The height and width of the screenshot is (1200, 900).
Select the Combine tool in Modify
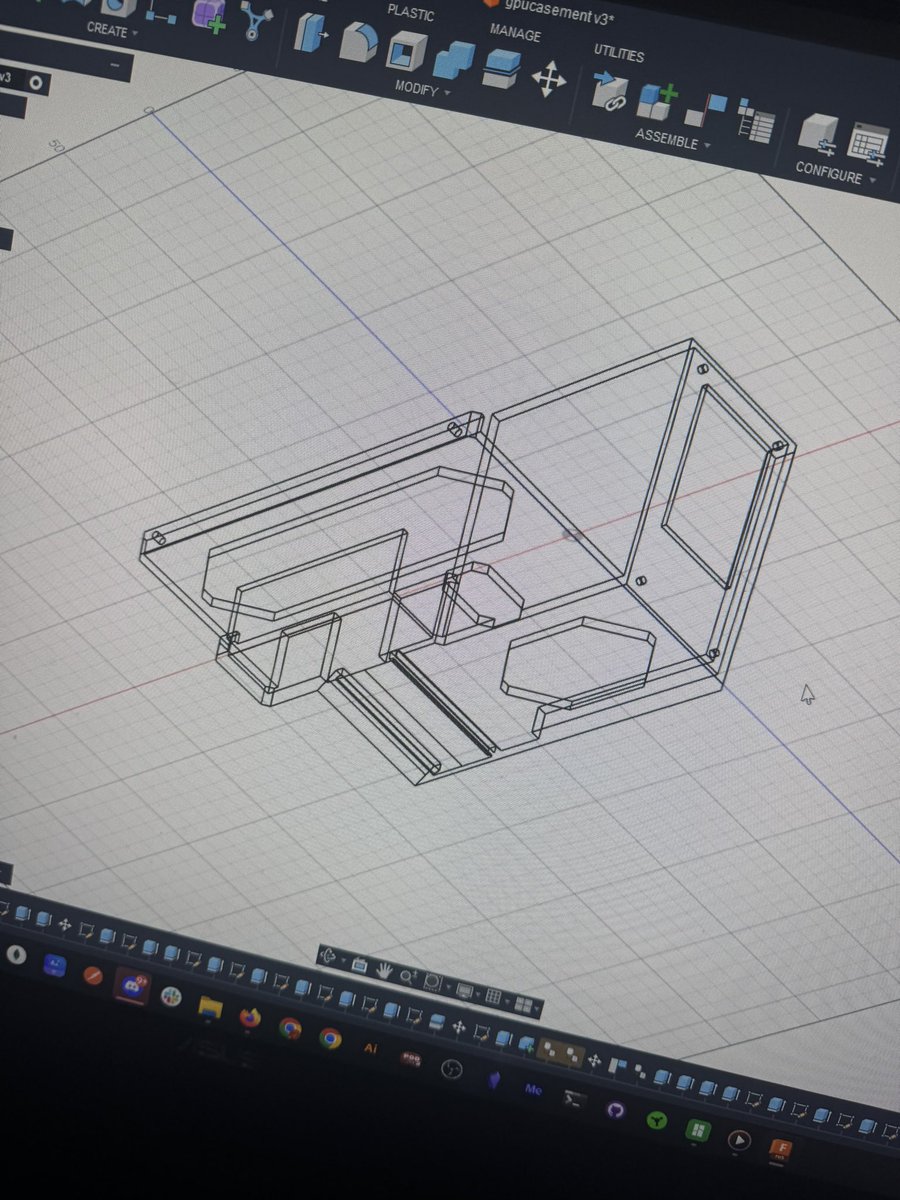point(455,60)
